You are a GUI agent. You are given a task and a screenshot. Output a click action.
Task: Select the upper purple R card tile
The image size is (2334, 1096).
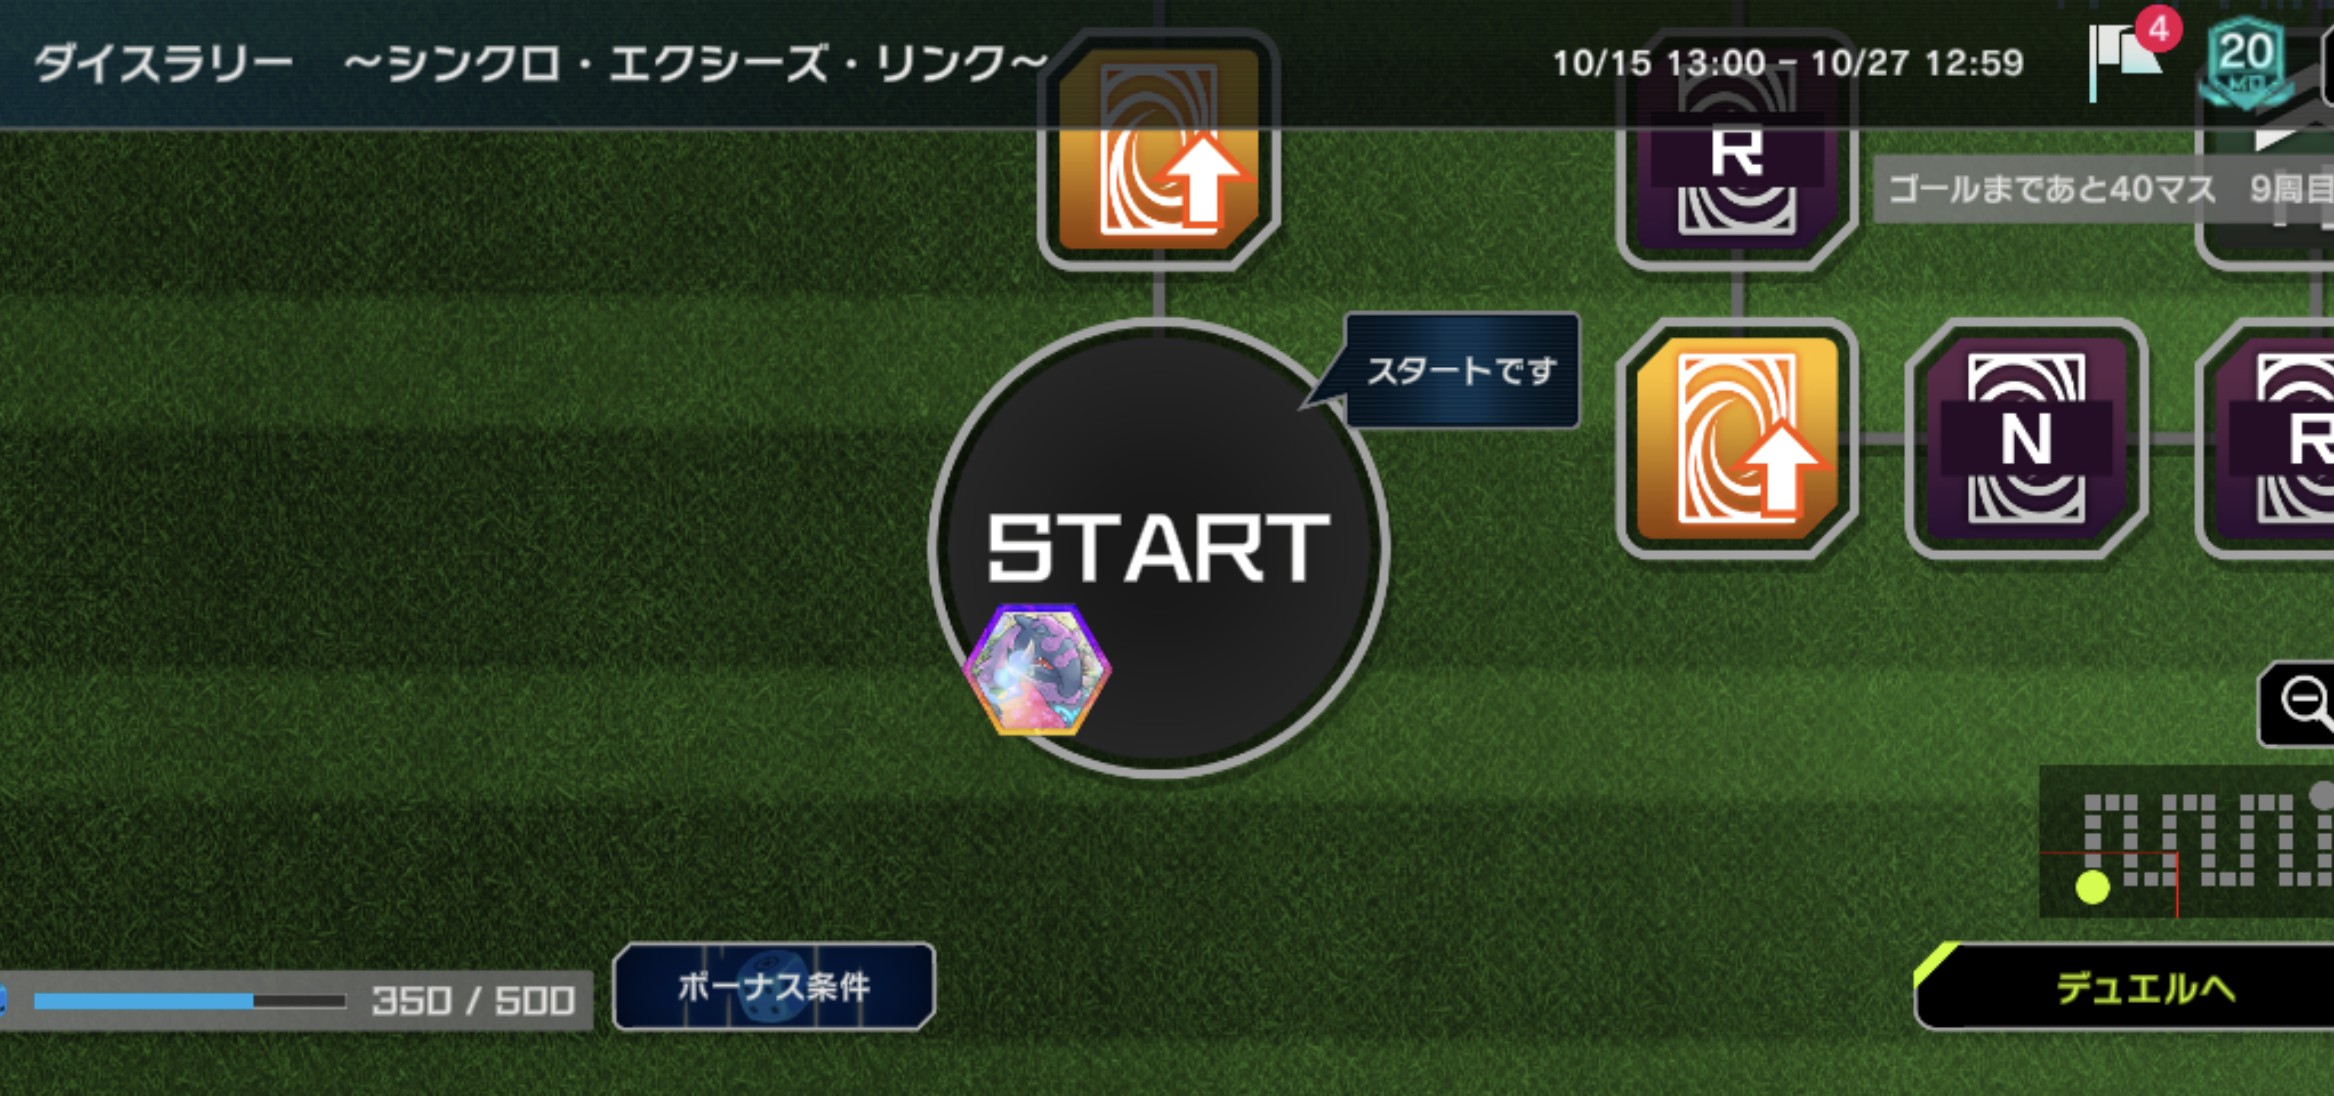pyautogui.click(x=1737, y=160)
